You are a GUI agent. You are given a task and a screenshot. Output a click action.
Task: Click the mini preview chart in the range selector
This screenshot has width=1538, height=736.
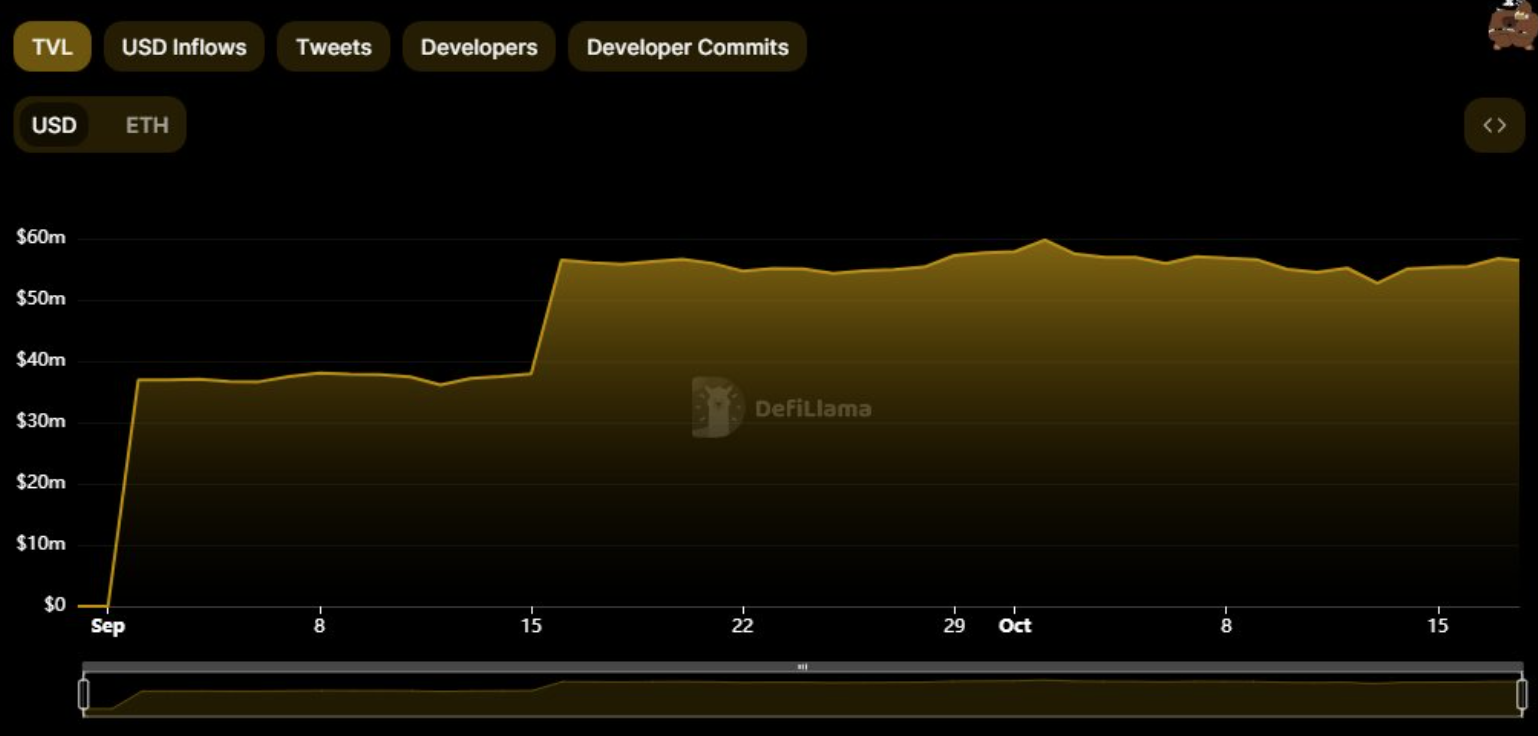800,695
